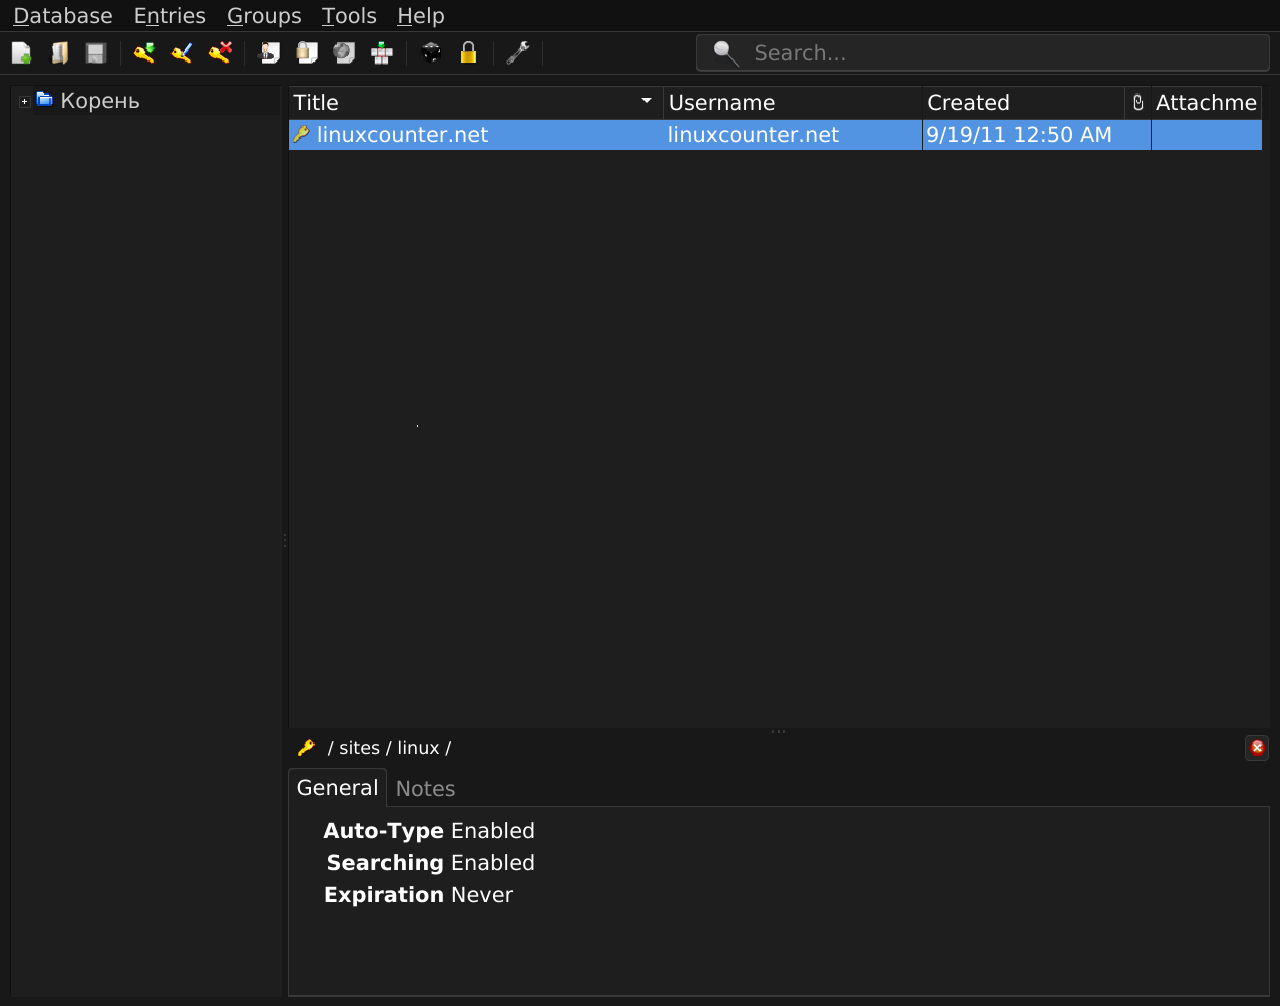Viewport: 1280px width, 1006px height.
Task: Copy the username to clipboard
Action: pyautogui.click(x=268, y=52)
